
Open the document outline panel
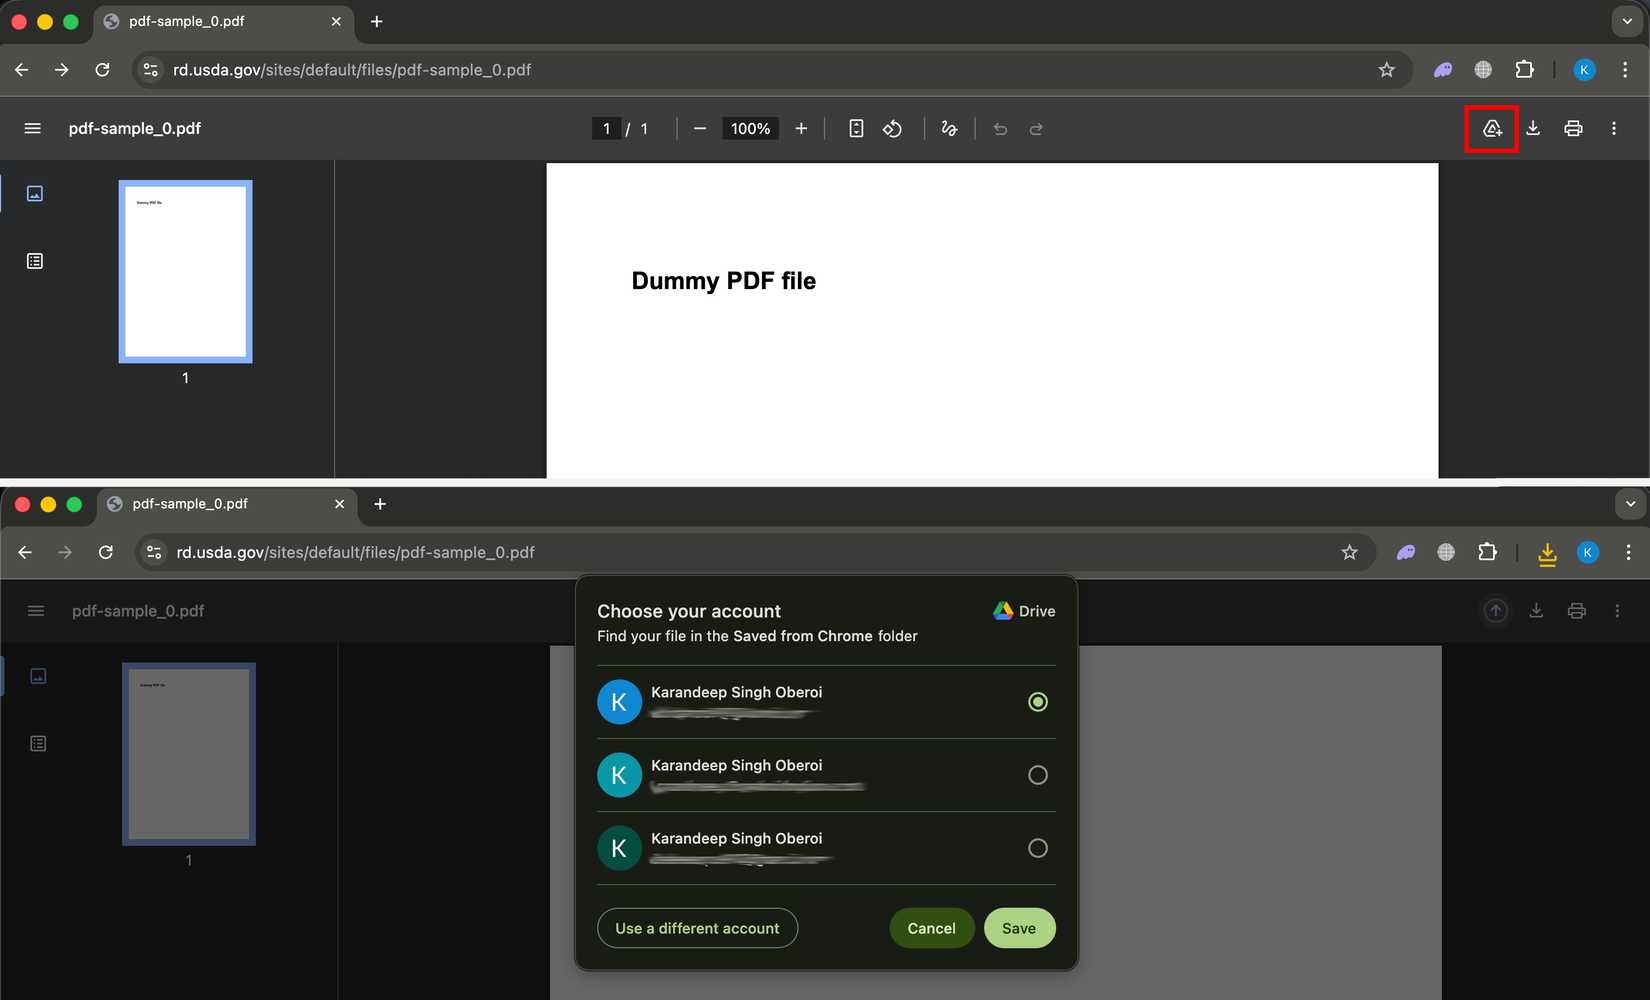[x=35, y=261]
